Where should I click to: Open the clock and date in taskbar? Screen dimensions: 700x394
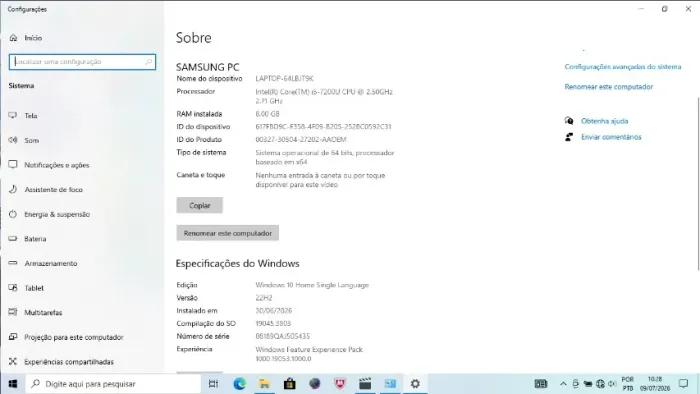pyautogui.click(x=655, y=384)
